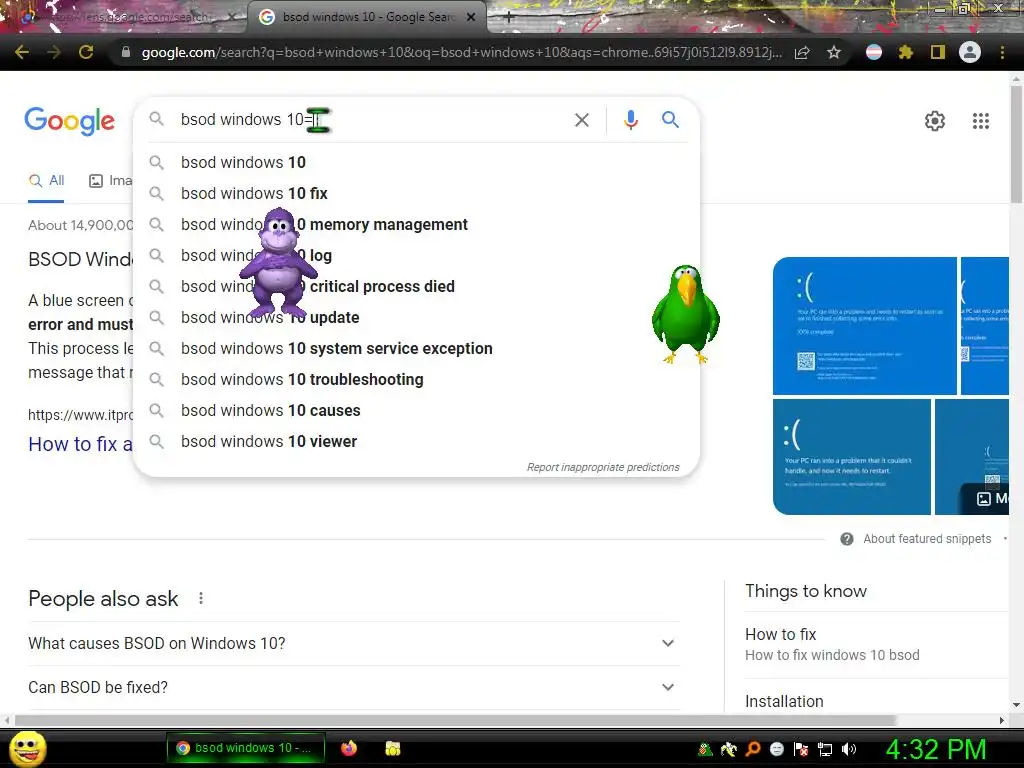The image size is (1024, 768).
Task: Open People also ask three-dot options
Action: [x=200, y=598]
